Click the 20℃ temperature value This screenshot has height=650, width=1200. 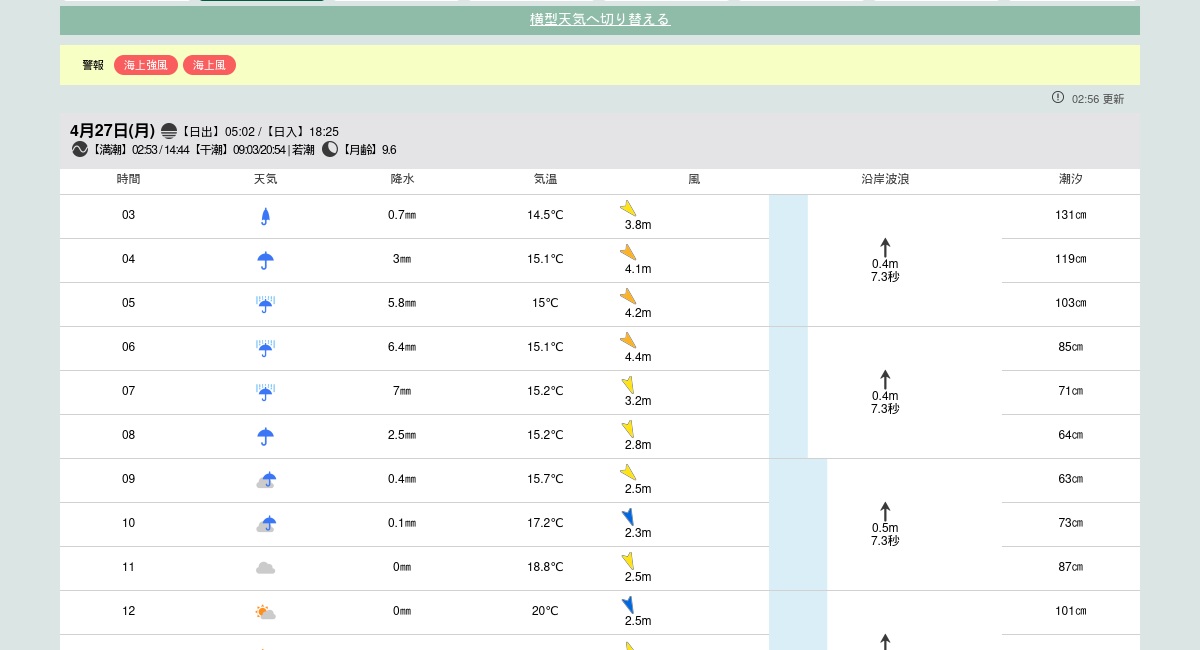pyautogui.click(x=545, y=612)
